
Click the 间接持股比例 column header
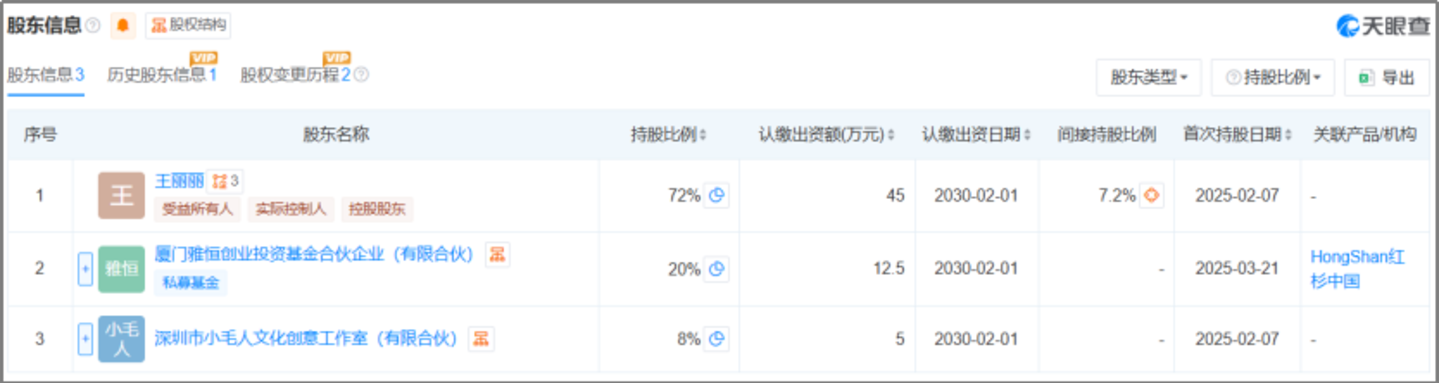(x=1107, y=134)
